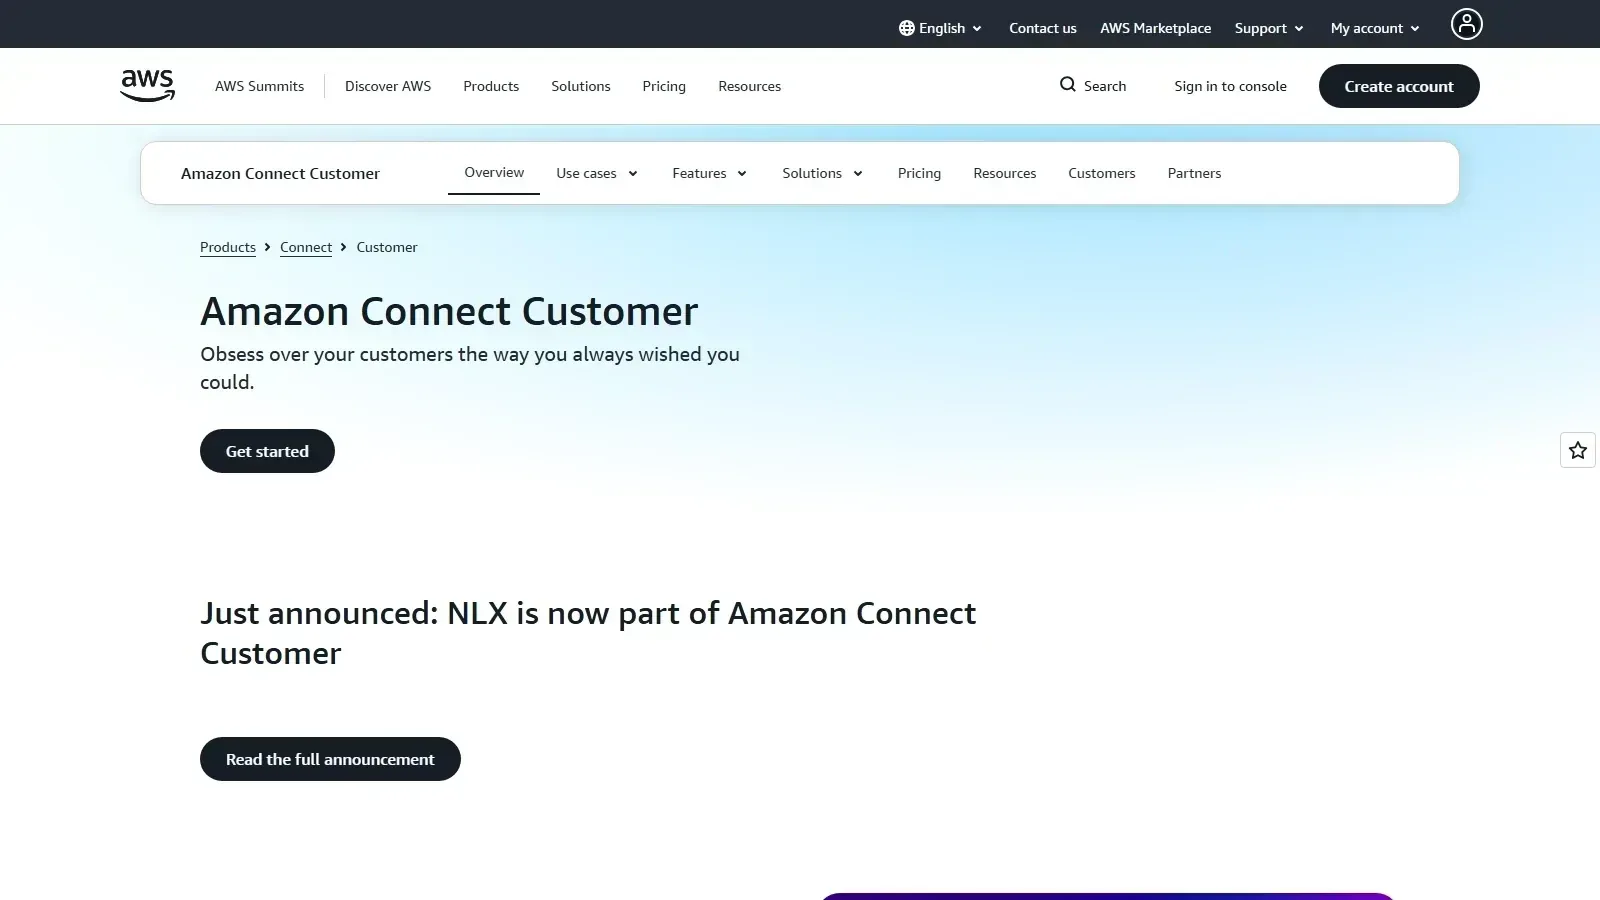Click the Amazon Connect Customer page heading
This screenshot has width=1600, height=900.
point(449,311)
